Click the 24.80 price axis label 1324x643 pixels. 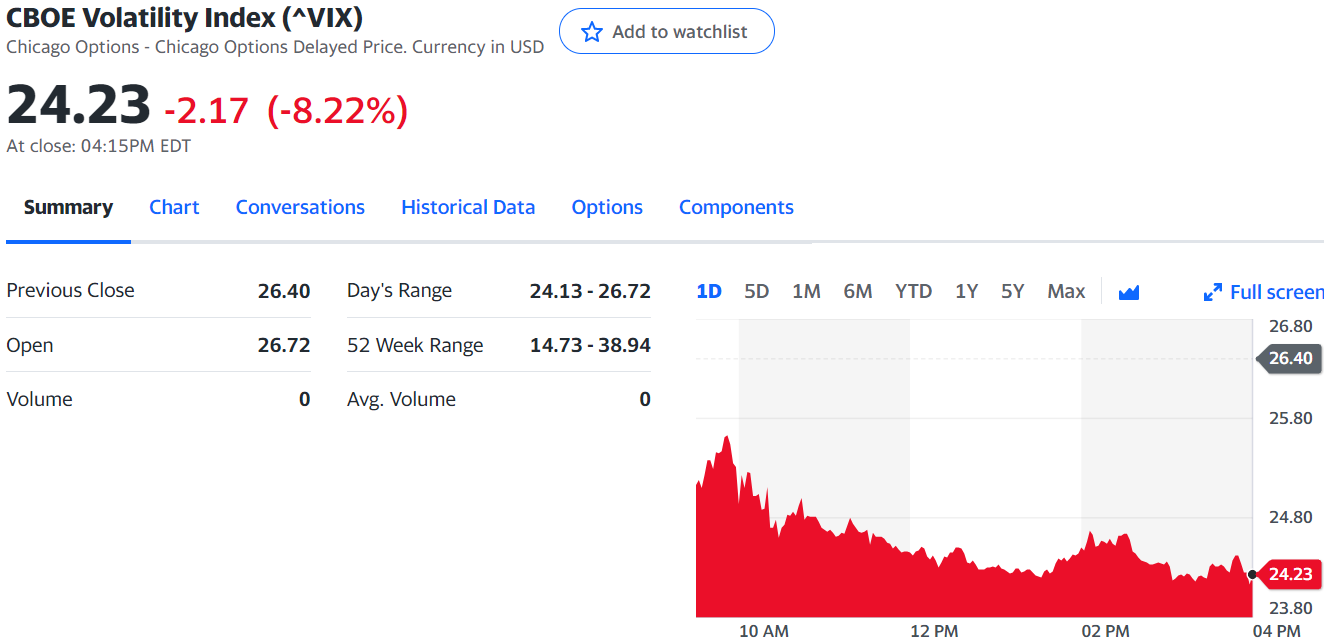click(x=1290, y=517)
